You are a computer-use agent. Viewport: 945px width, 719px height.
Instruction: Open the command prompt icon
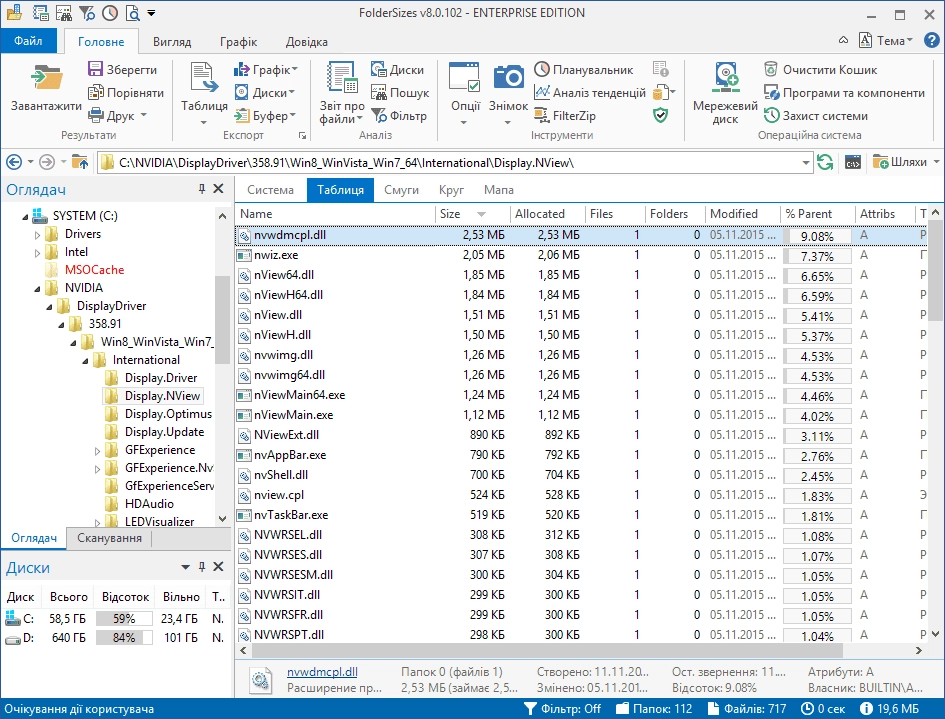coord(852,162)
